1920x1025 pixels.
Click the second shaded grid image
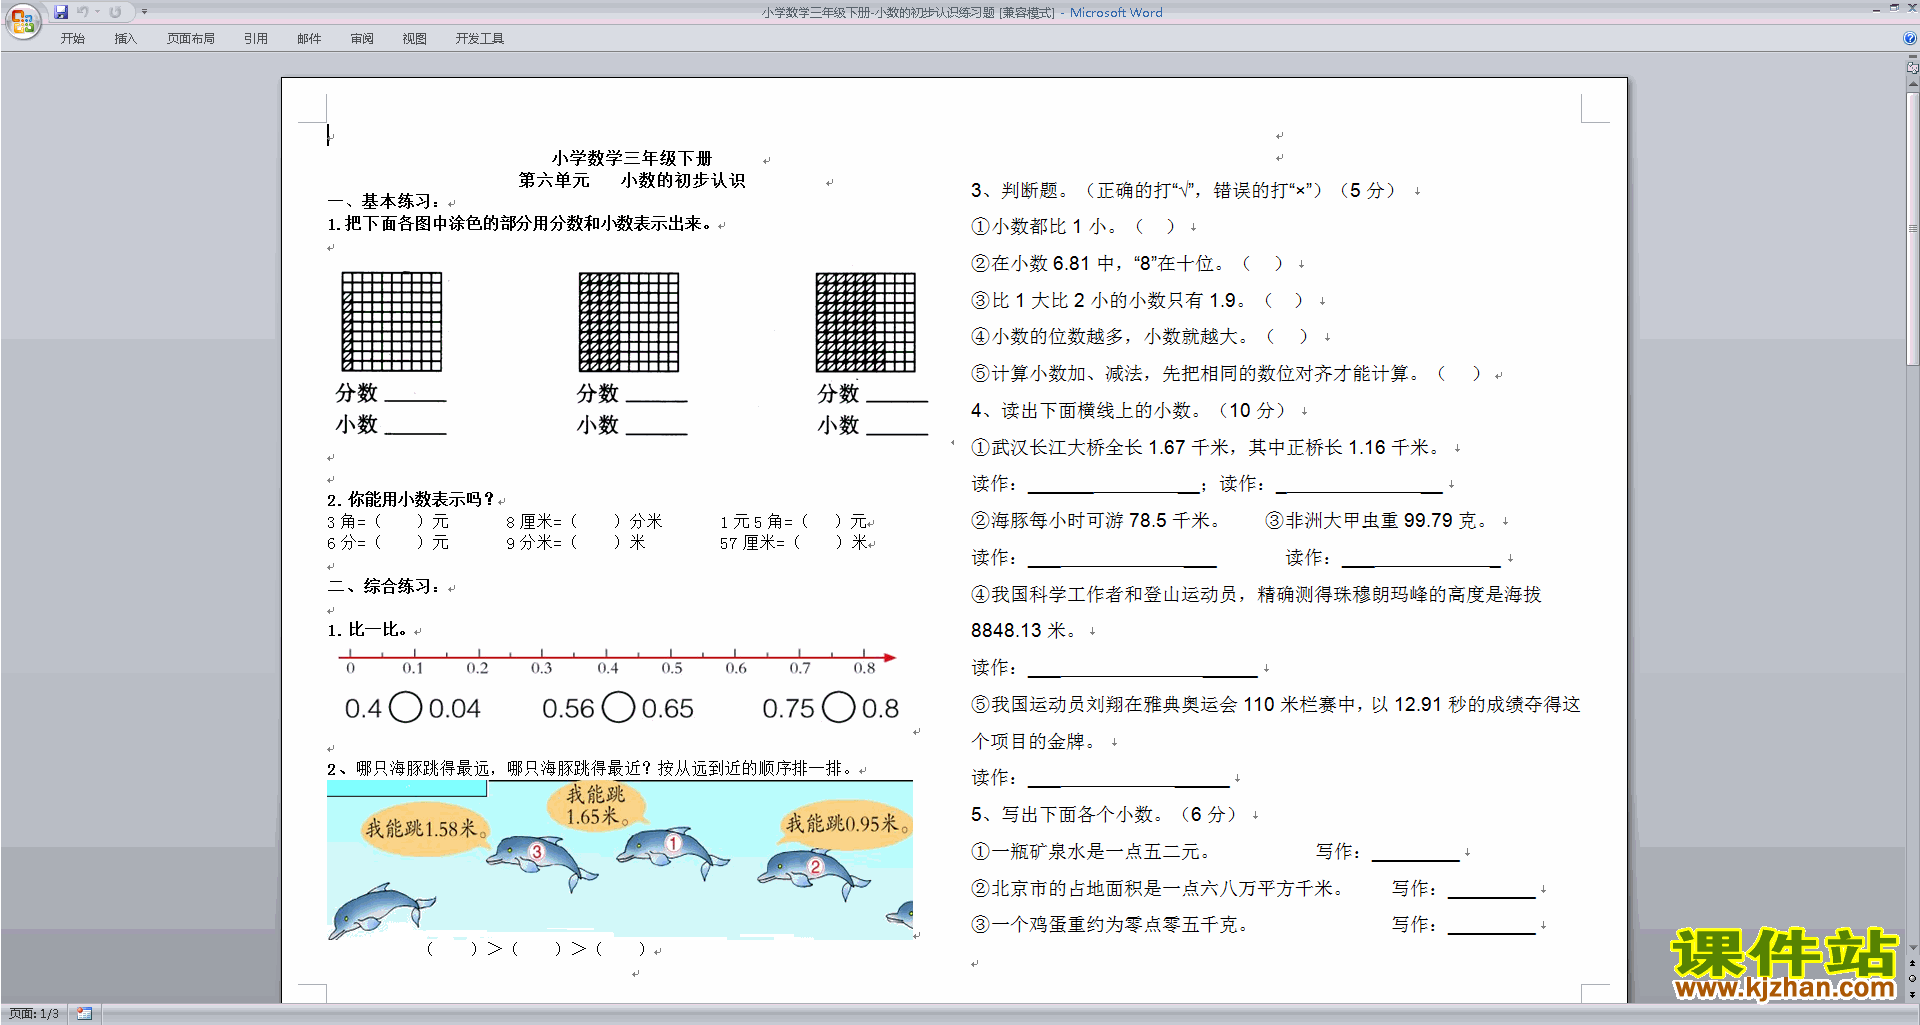click(x=629, y=322)
